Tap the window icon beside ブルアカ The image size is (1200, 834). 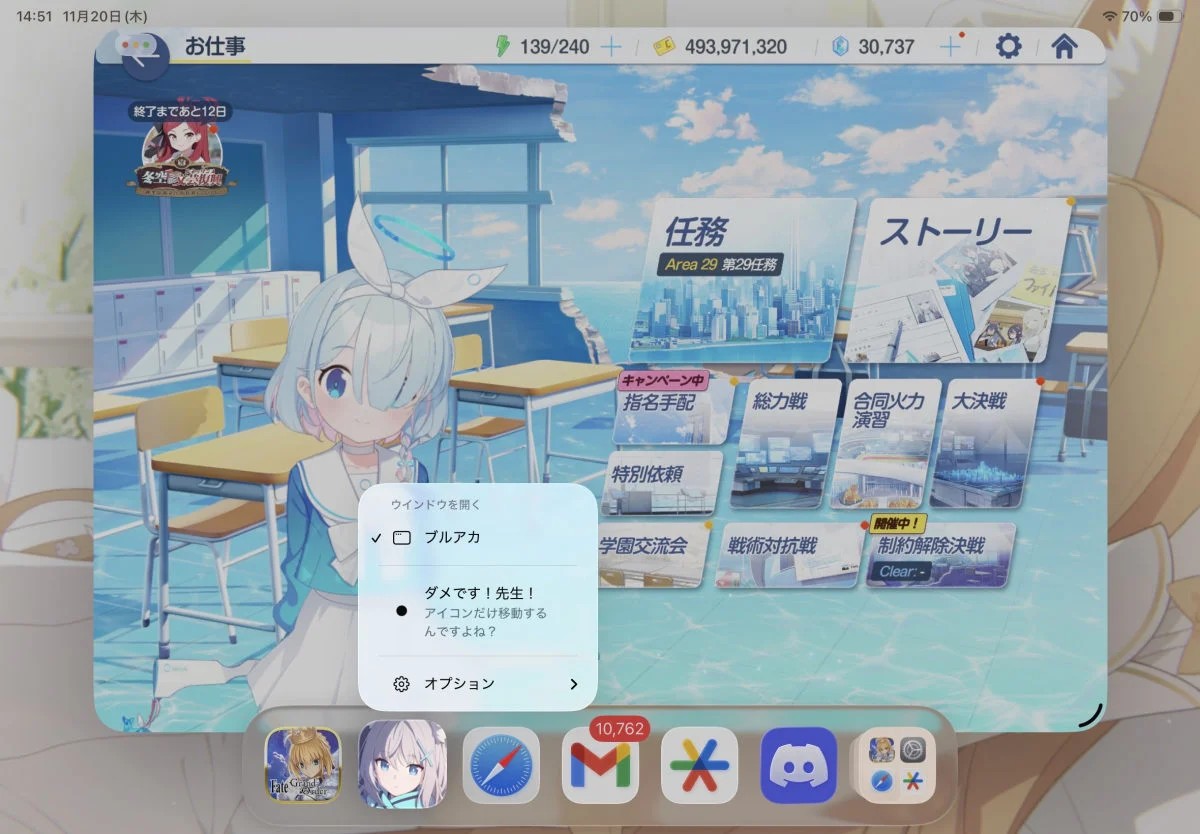coord(401,537)
